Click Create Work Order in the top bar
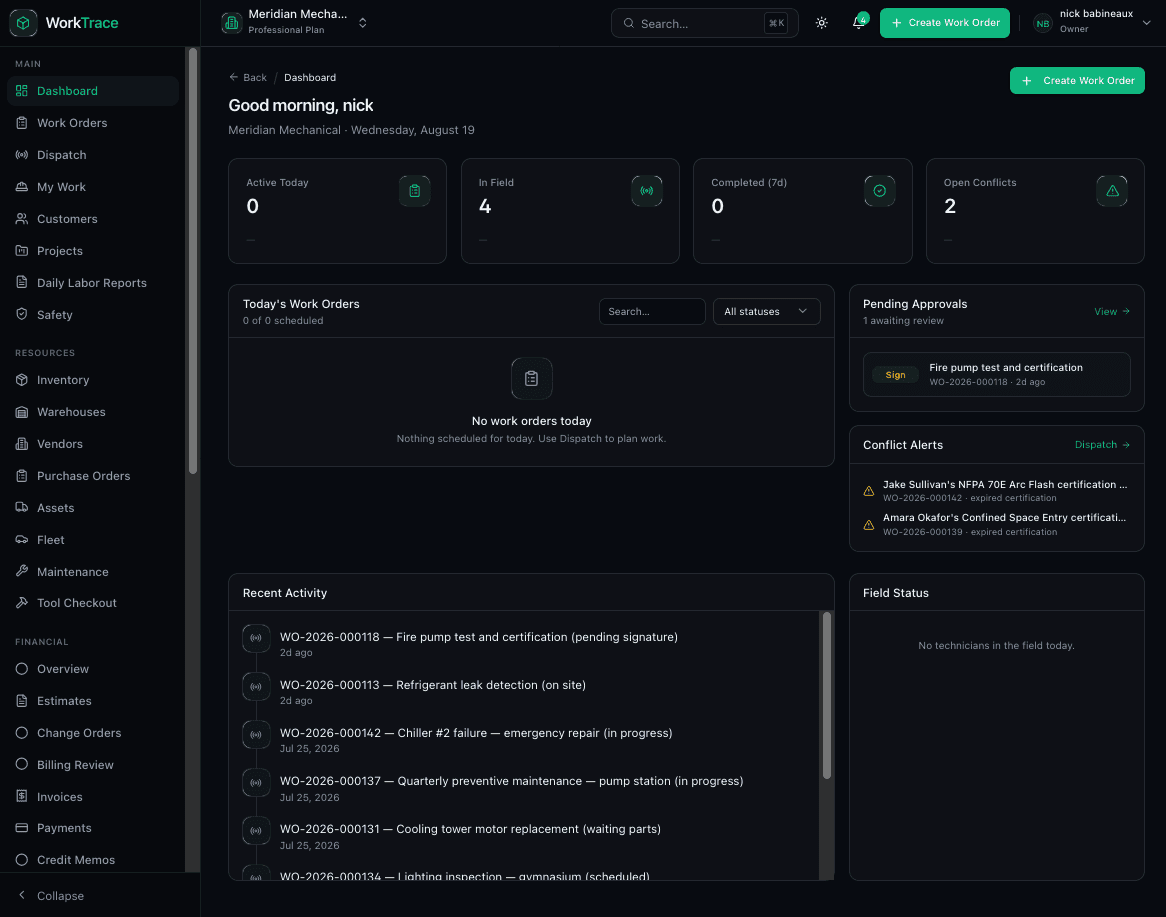This screenshot has height=917, width=1166. click(x=944, y=23)
